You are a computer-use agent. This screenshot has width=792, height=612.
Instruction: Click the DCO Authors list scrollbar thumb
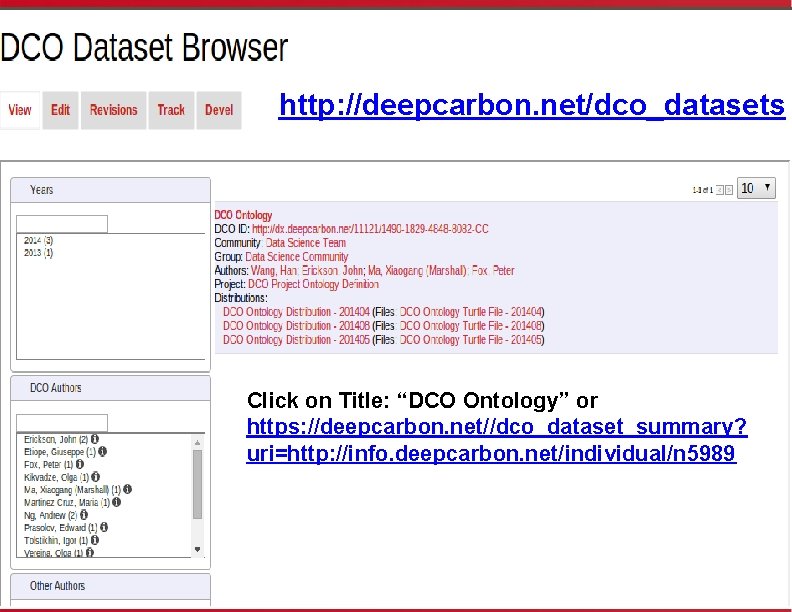pyautogui.click(x=197, y=484)
